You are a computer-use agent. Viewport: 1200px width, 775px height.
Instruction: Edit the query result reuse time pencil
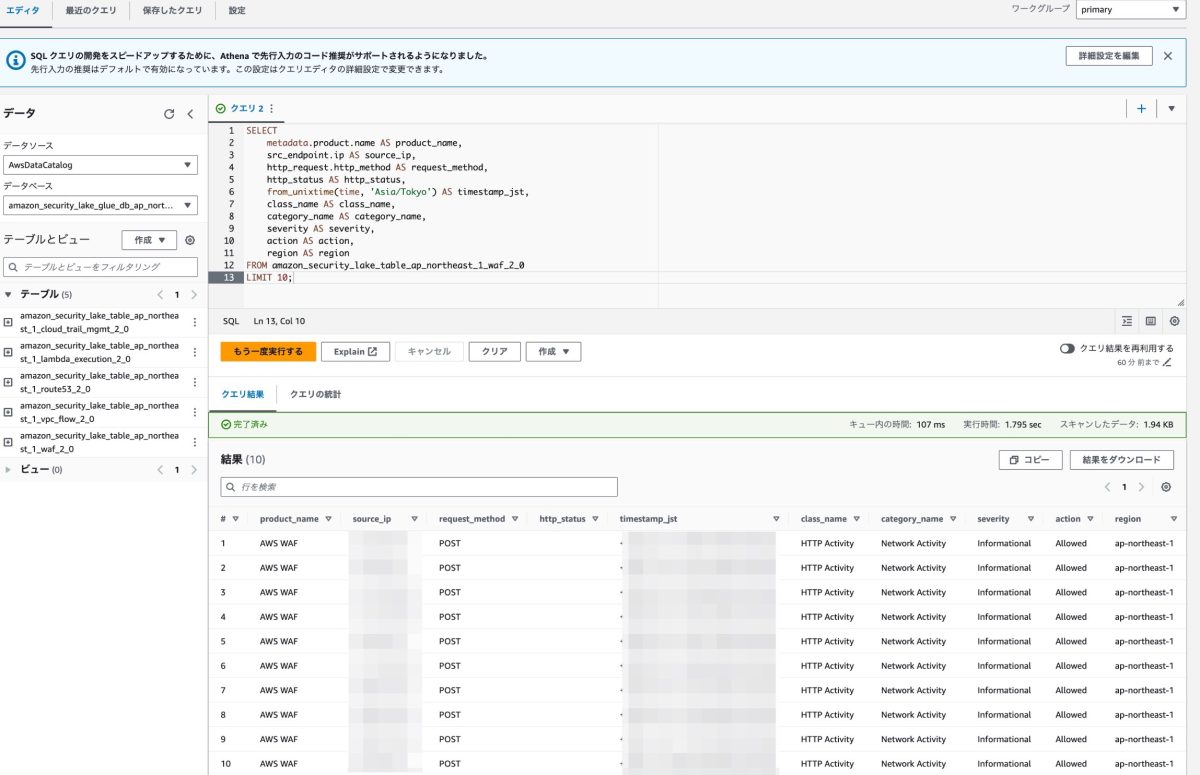1167,362
